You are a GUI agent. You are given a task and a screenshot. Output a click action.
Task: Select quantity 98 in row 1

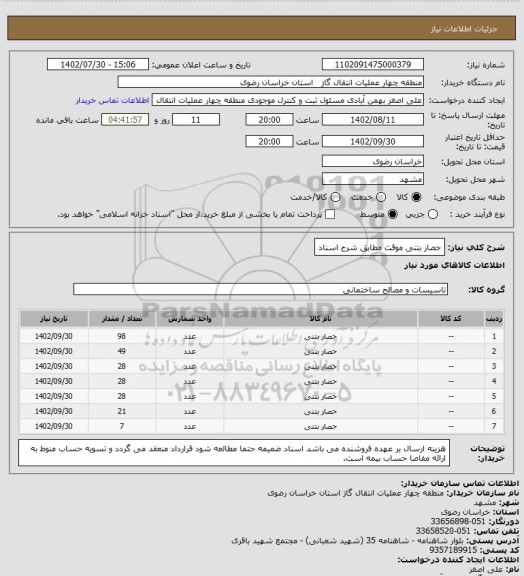click(x=122, y=336)
